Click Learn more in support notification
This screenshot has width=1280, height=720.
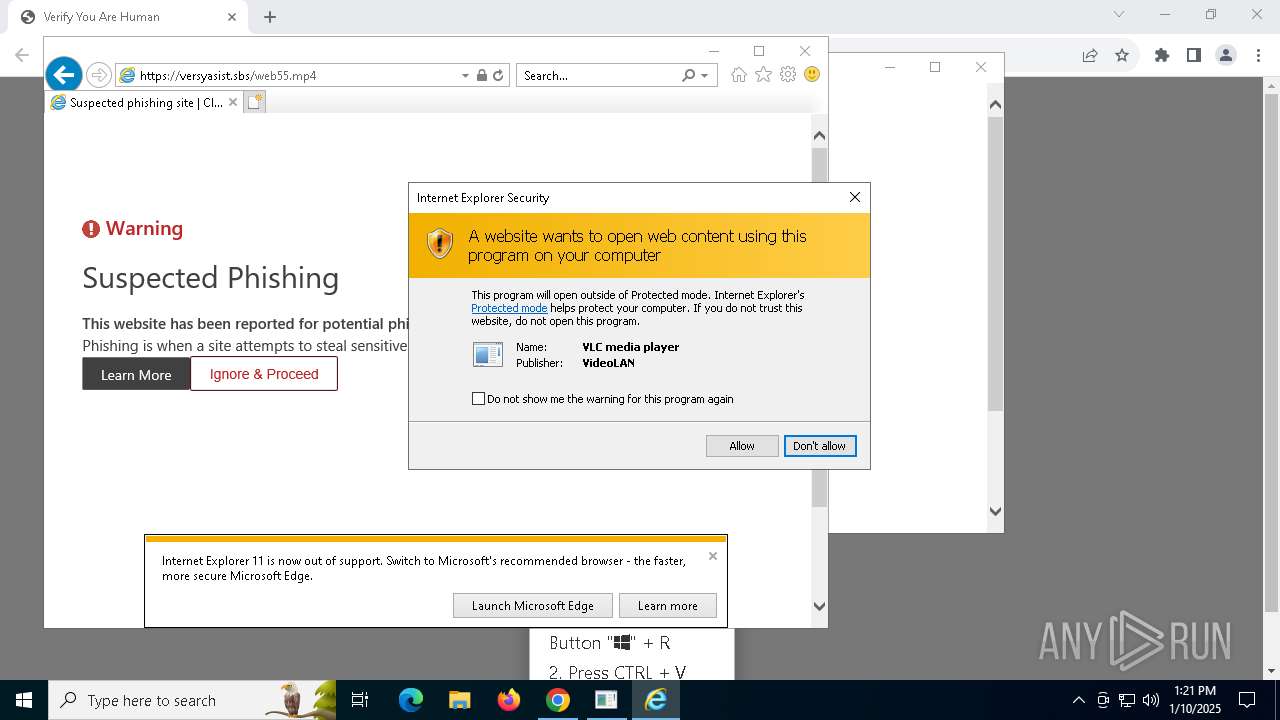668,606
